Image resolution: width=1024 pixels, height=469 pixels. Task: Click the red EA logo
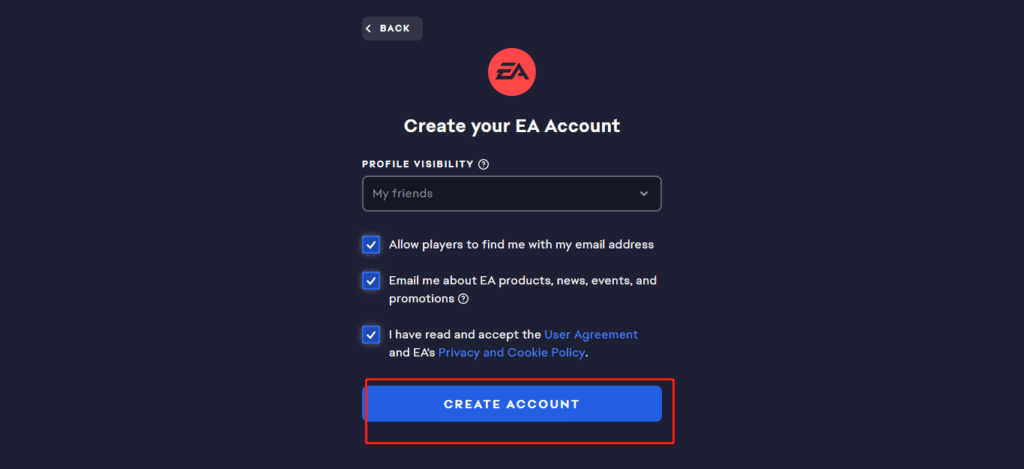(x=511, y=72)
